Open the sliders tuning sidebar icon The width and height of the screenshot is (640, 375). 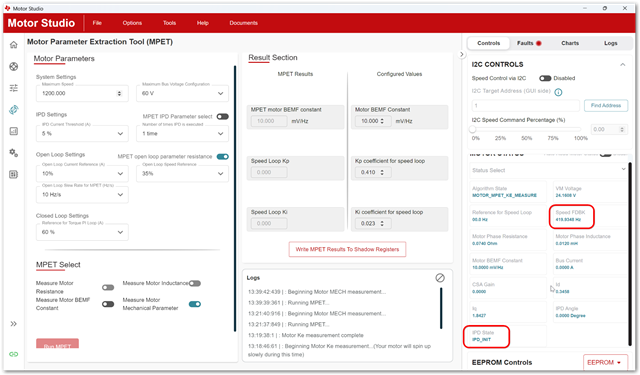point(13,88)
